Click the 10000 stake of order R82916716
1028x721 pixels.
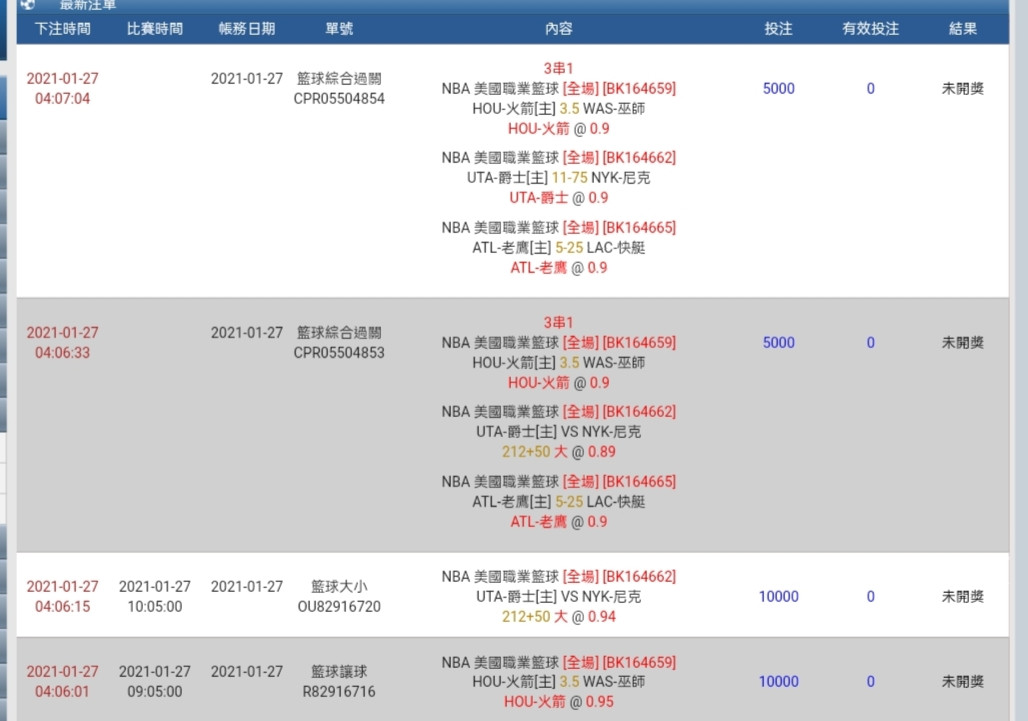(x=778, y=682)
